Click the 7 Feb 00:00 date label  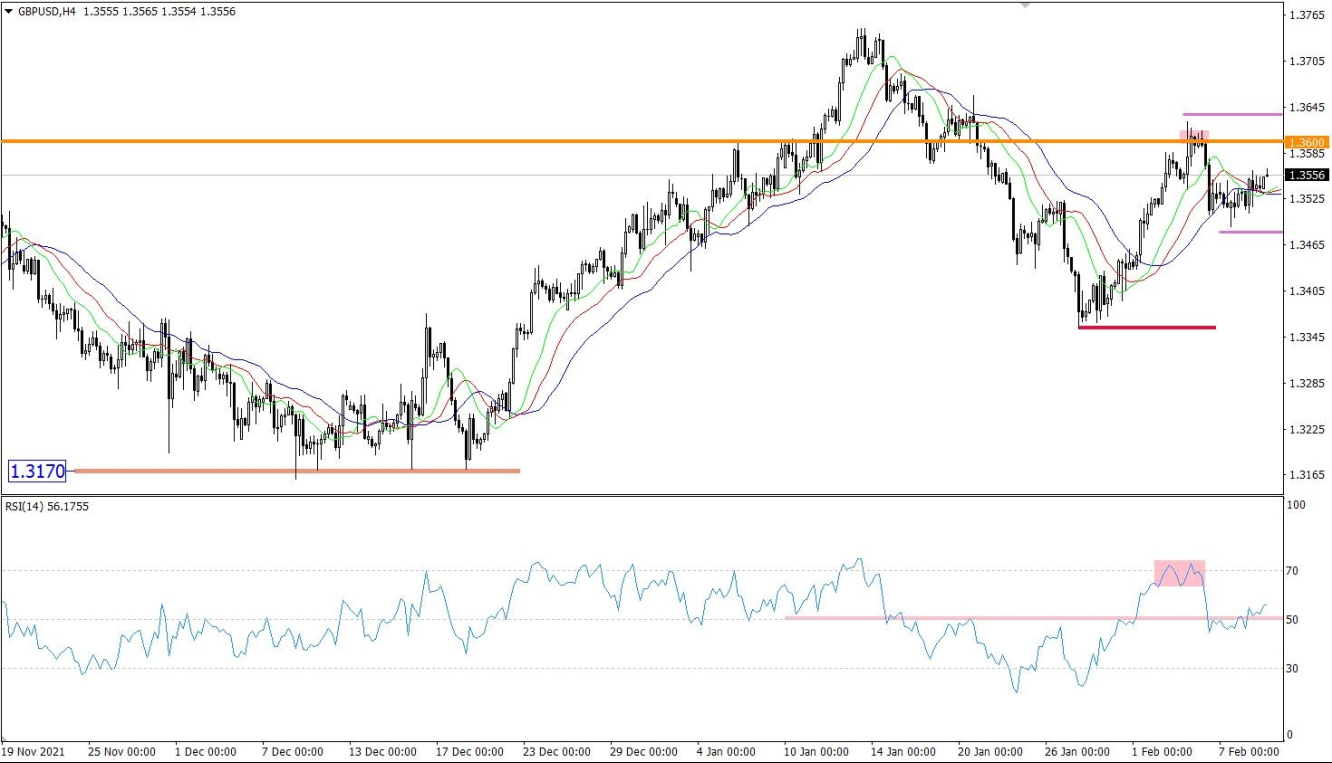pos(1250,751)
